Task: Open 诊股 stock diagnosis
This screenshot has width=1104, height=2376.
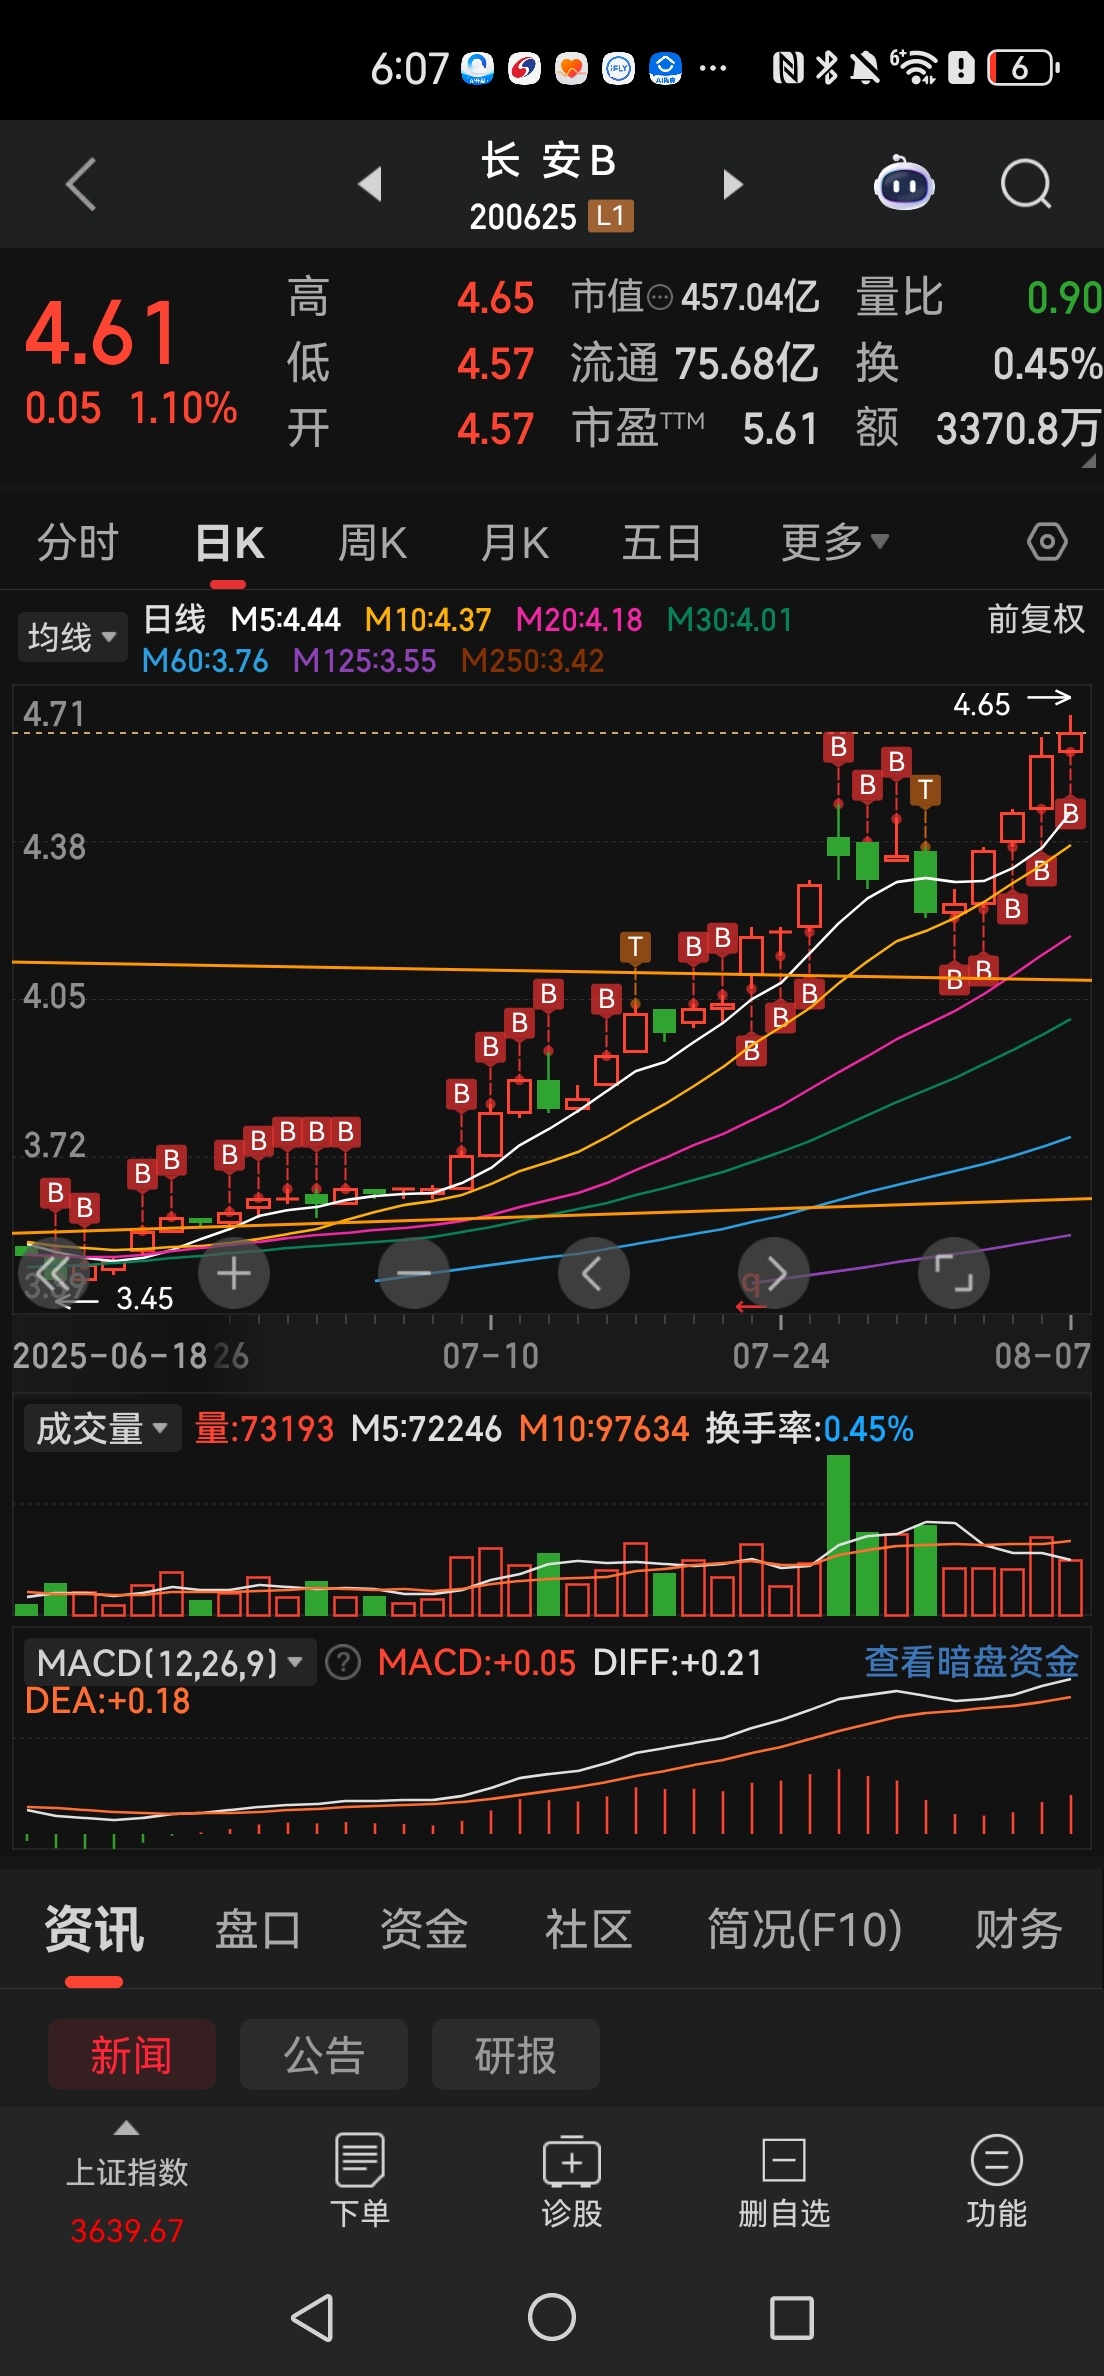Action: point(572,2181)
